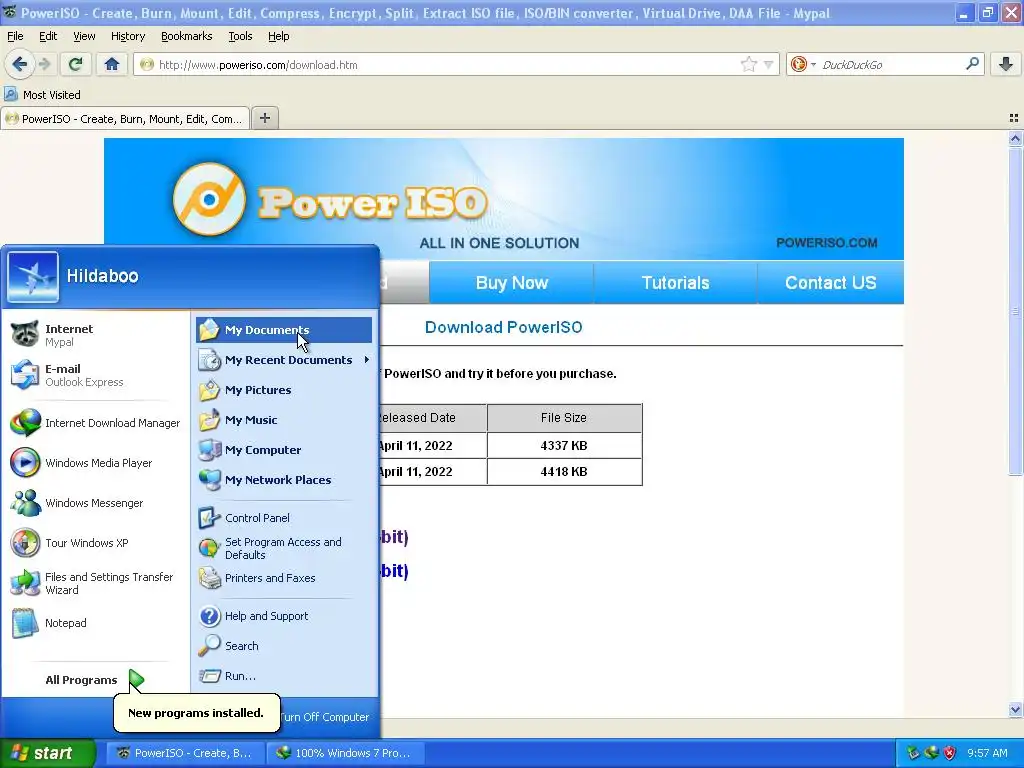Open Notepad from Start menu

click(x=96, y=623)
